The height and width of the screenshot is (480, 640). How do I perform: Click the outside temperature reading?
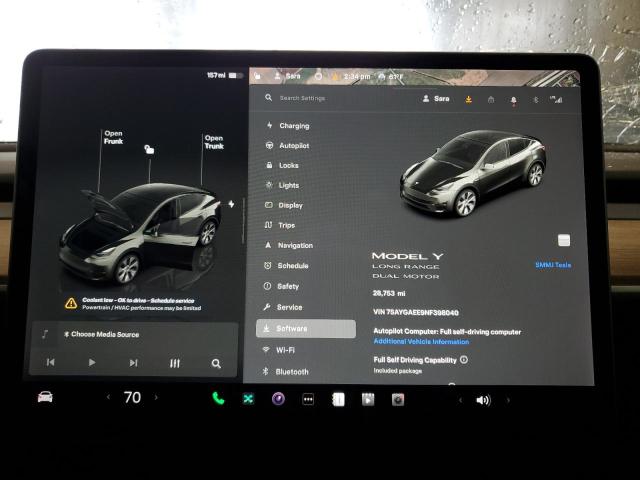pos(396,77)
